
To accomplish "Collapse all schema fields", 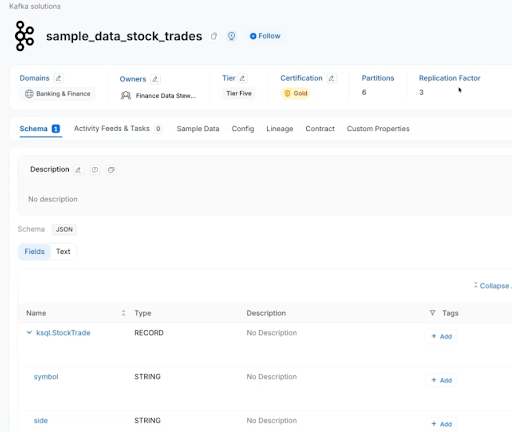I will coord(493,286).
